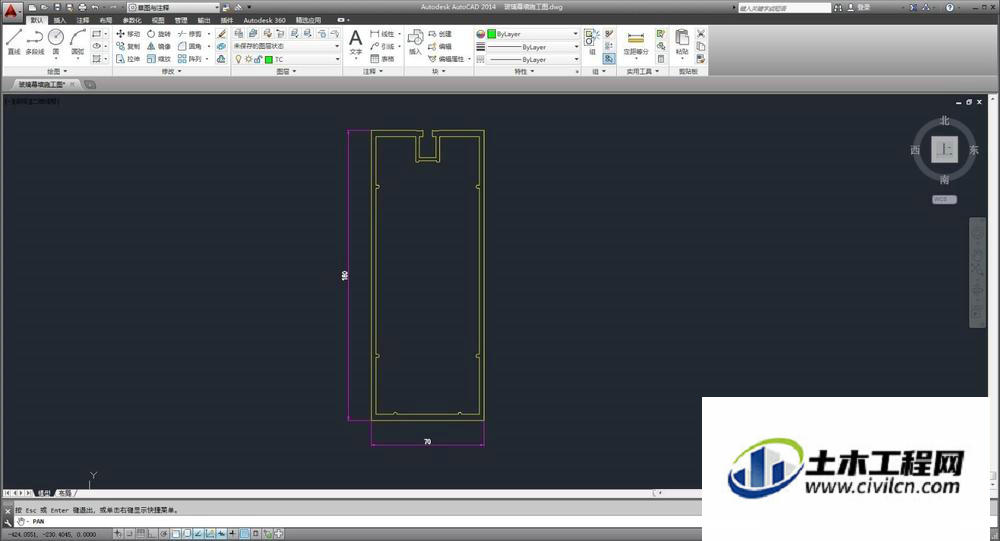Toggle layer freeze sun icon
The height and width of the screenshot is (541, 1000).
pyautogui.click(x=249, y=59)
